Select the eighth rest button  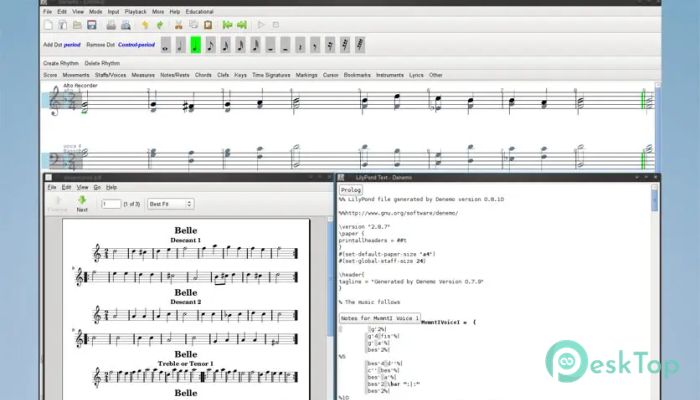pyautogui.click(x=315, y=45)
